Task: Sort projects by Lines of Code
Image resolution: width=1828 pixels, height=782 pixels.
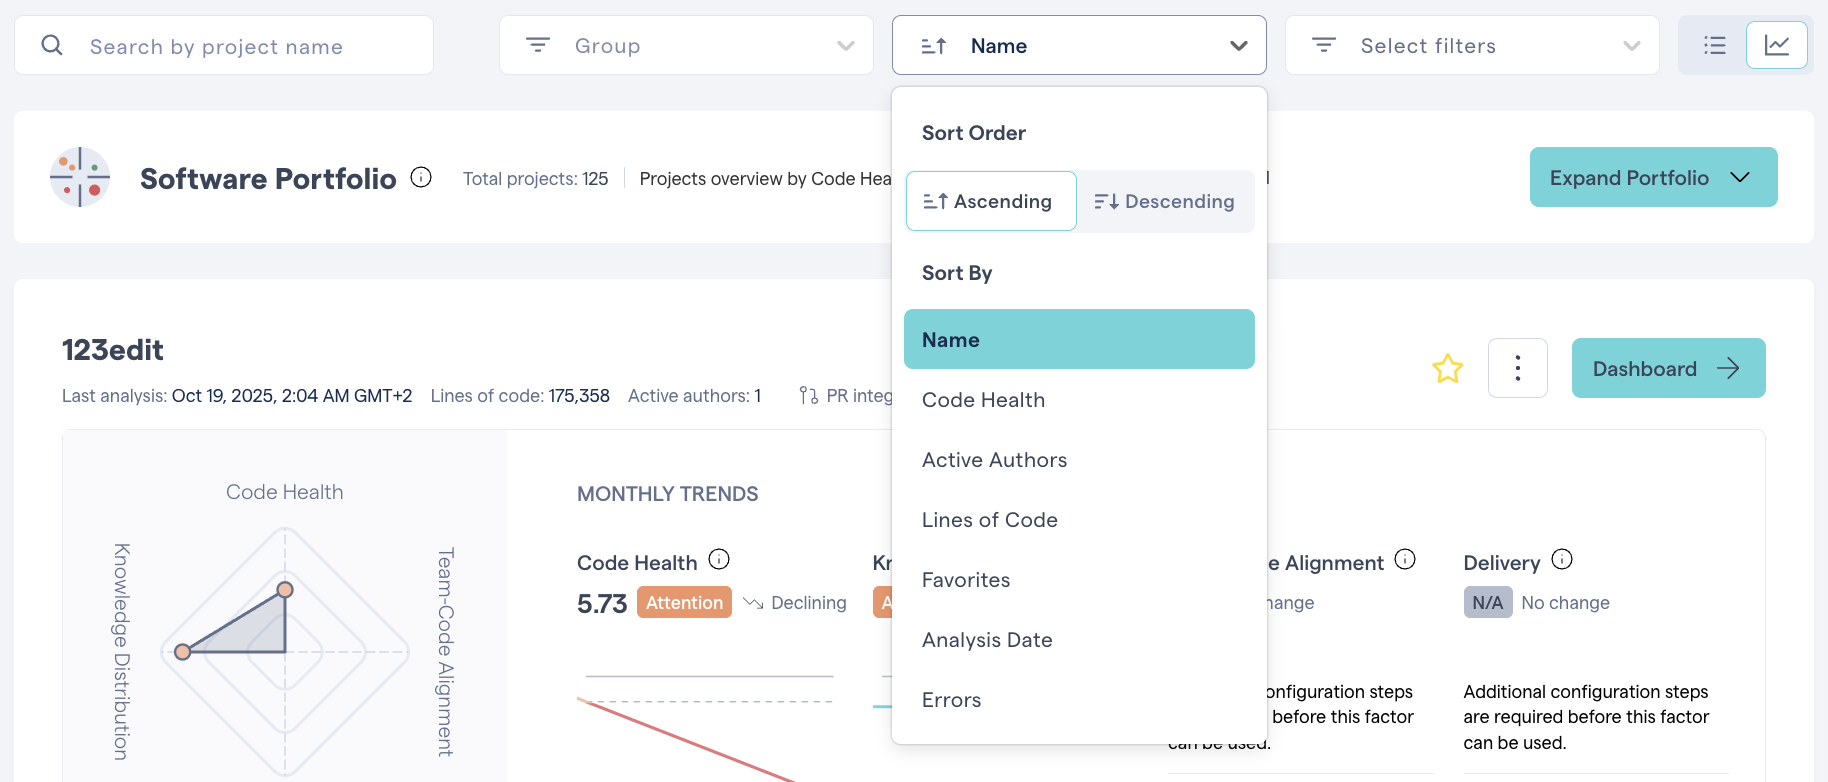Action: [989, 520]
